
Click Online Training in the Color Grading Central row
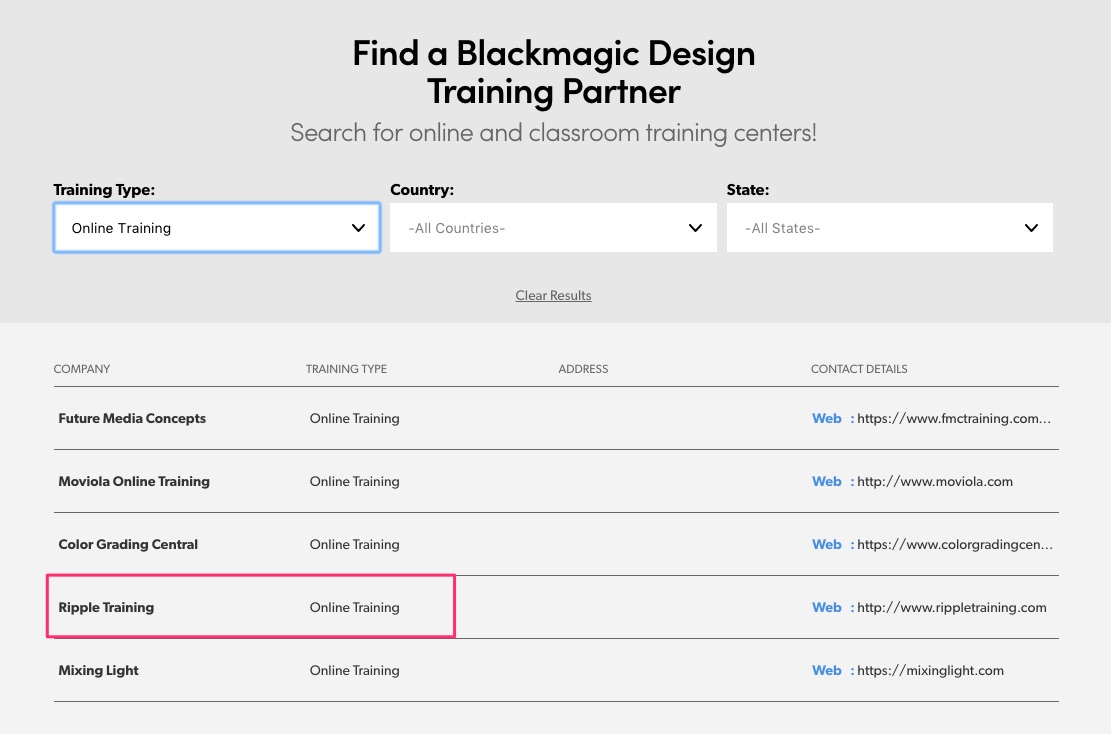coord(354,545)
